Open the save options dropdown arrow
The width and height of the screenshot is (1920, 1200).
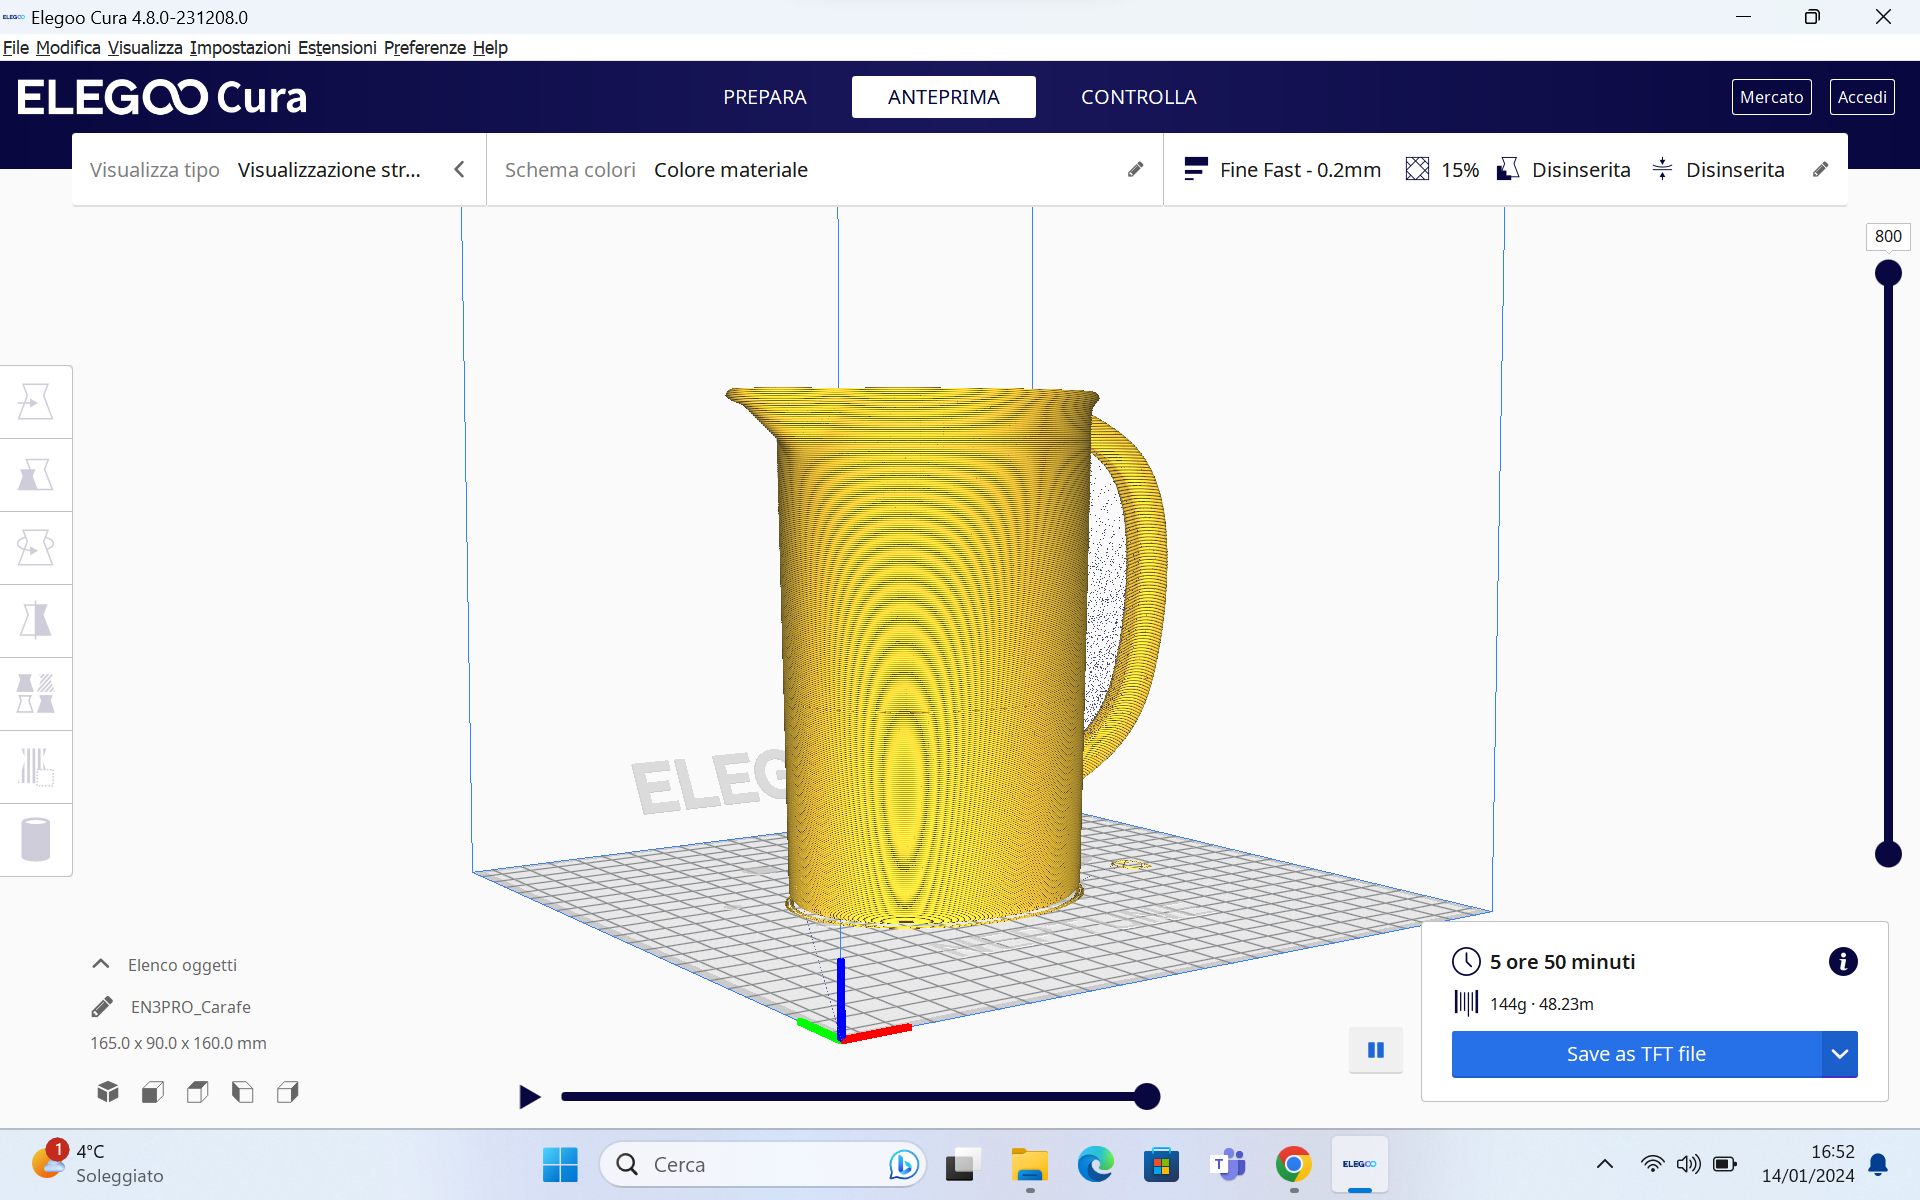pyautogui.click(x=1839, y=1054)
